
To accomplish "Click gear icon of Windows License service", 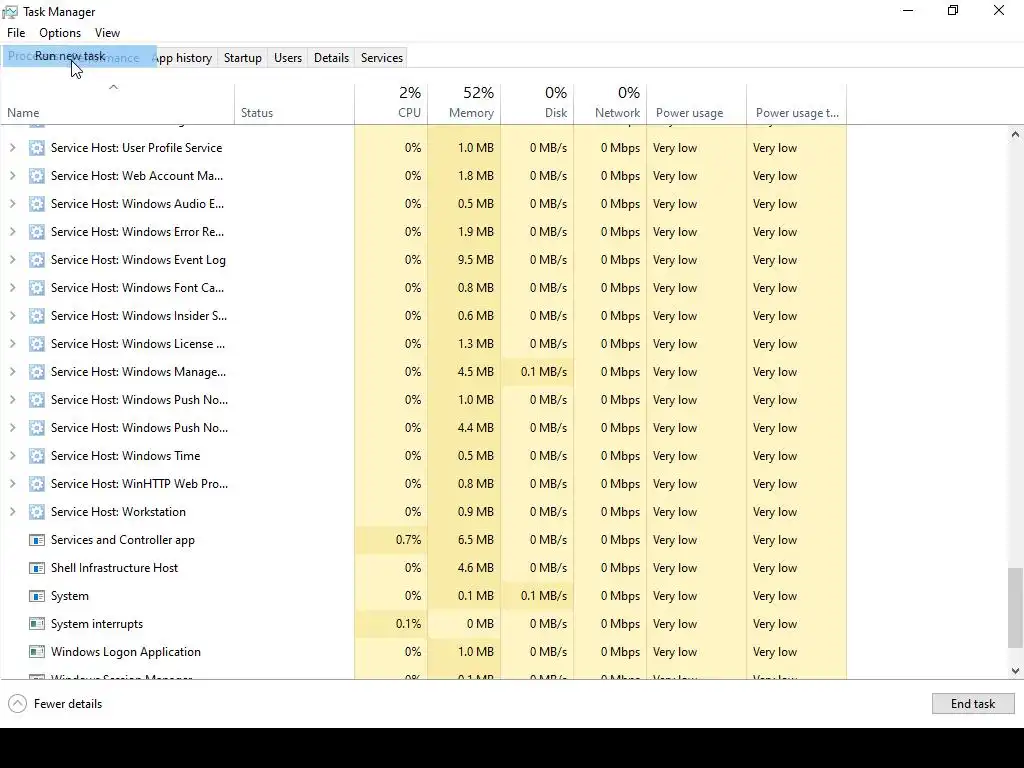I will click(x=37, y=344).
